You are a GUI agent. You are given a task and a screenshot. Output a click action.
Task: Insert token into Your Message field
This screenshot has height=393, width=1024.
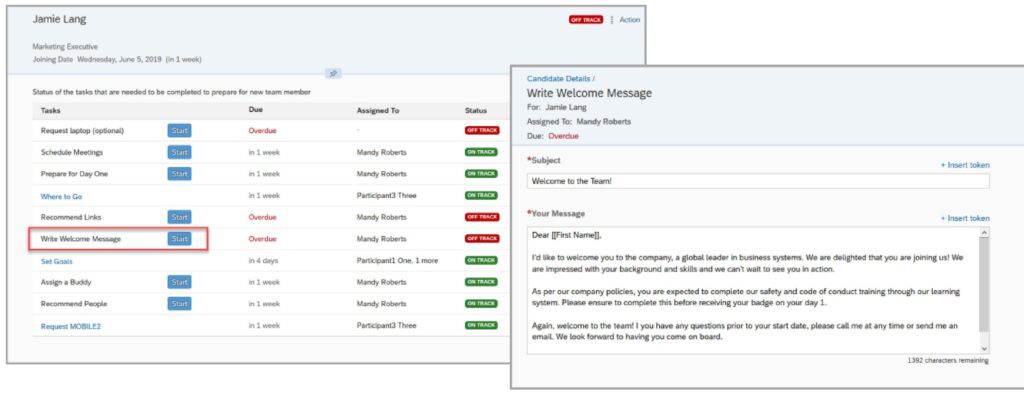965,218
